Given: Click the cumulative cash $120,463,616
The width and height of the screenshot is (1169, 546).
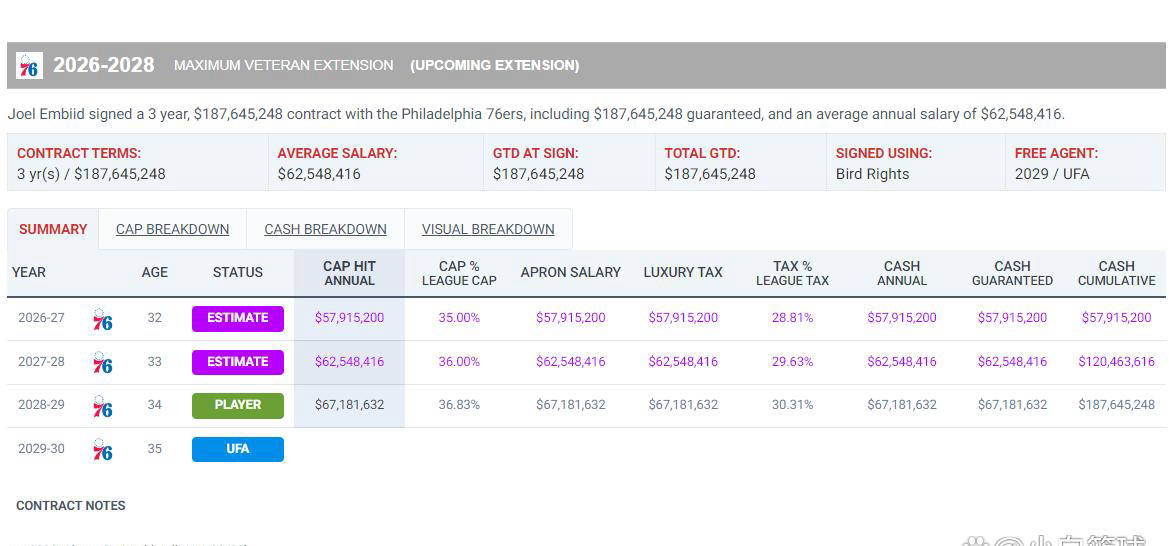Looking at the screenshot, I should point(1117,362).
